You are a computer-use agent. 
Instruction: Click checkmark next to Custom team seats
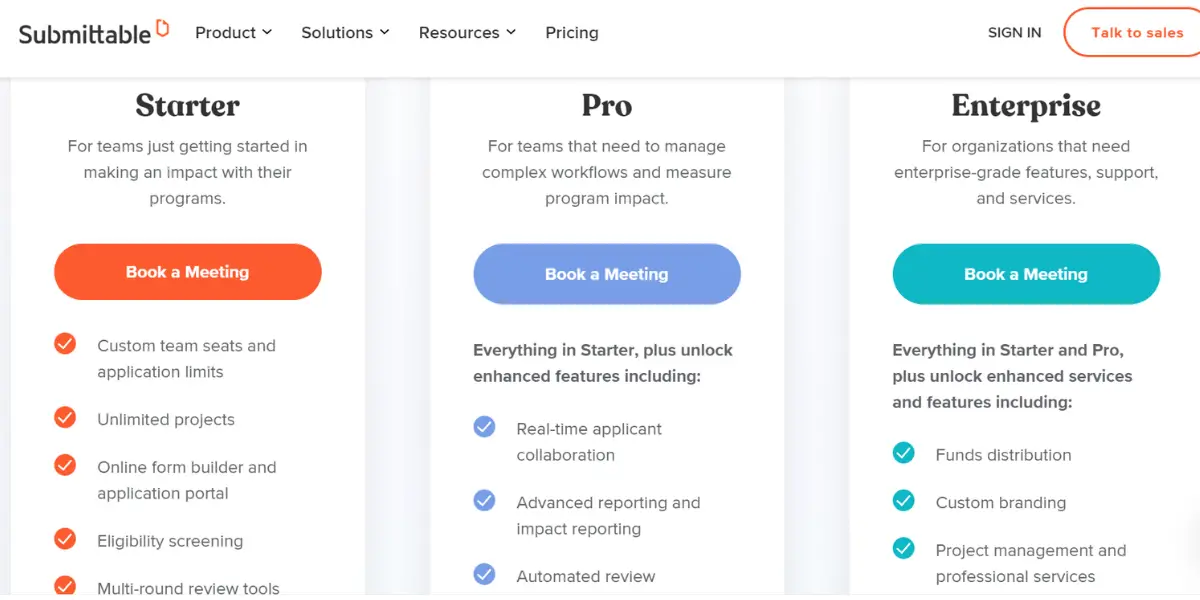click(65, 344)
